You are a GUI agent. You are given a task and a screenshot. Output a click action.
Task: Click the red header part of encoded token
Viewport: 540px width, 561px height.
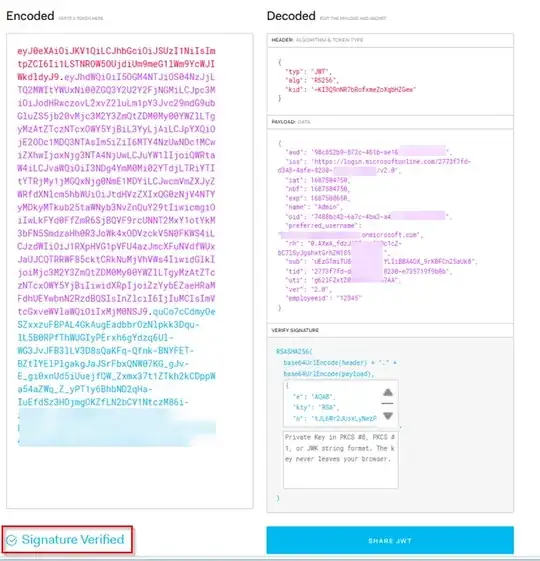(116, 64)
